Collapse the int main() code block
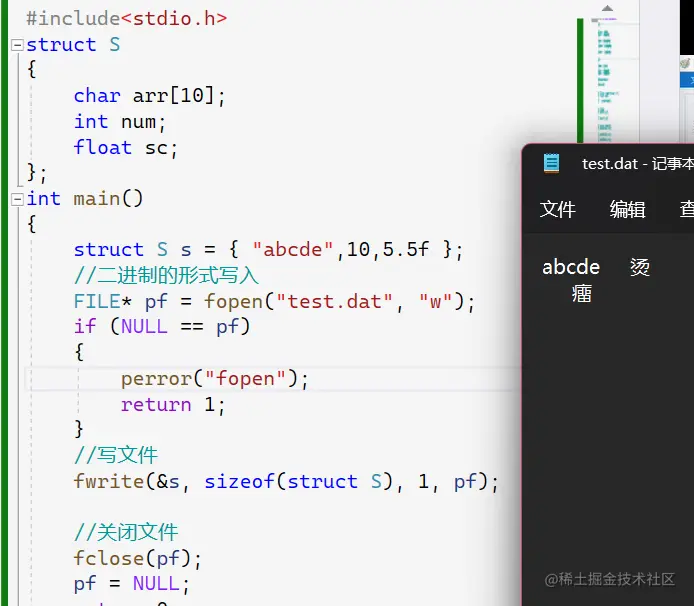Screen dimensions: 694x606 (x=17, y=199)
